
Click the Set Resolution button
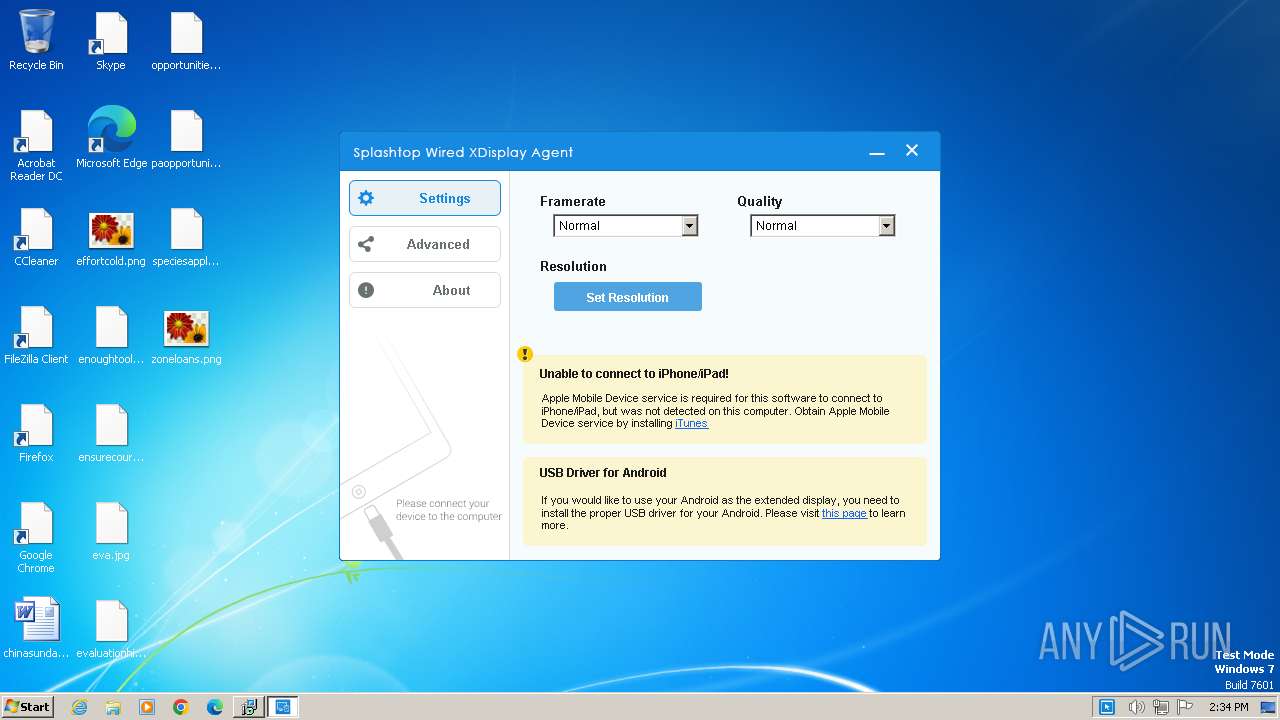tap(628, 297)
